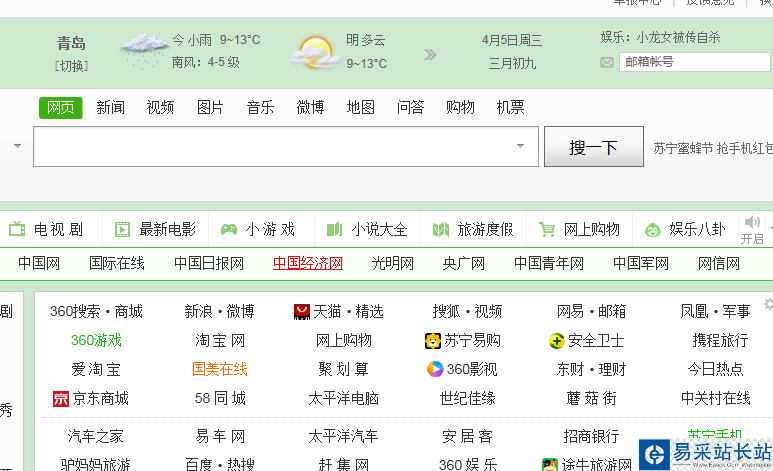Open the orange 国美在线 link
Viewport: 773px width, 471px height.
coord(220,369)
